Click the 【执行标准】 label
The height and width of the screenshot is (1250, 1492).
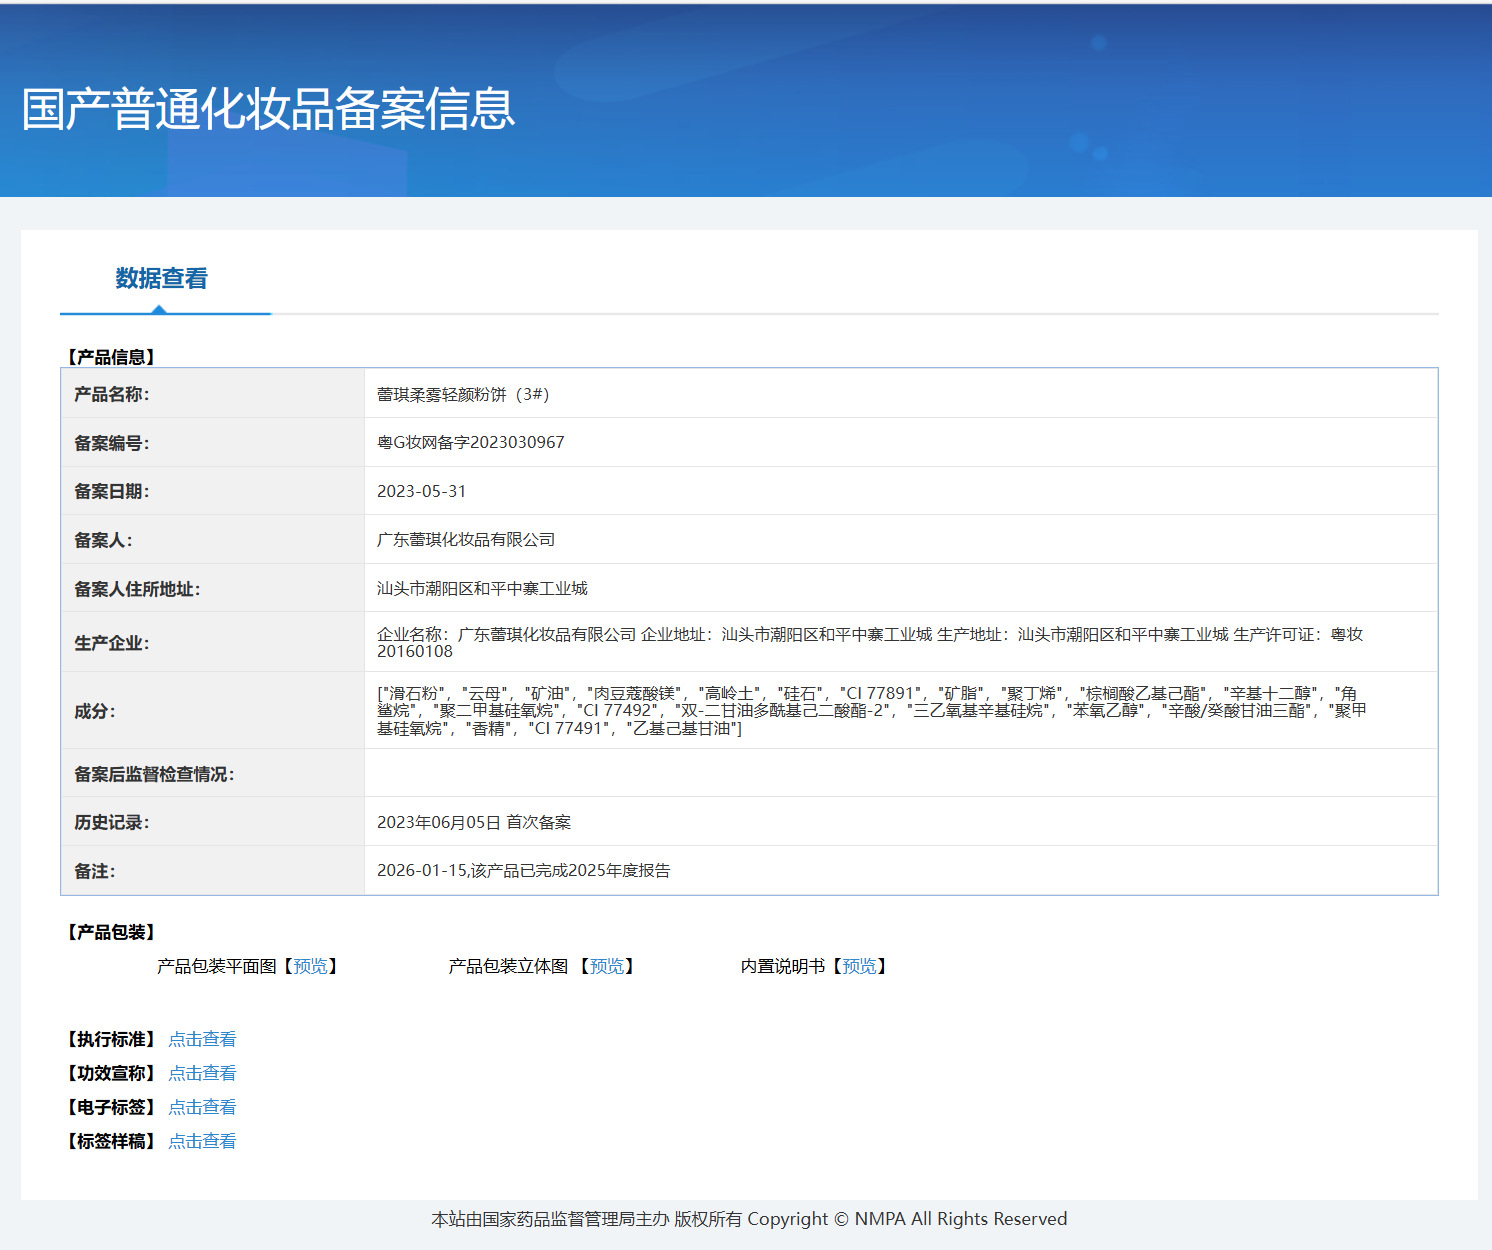pos(111,1039)
